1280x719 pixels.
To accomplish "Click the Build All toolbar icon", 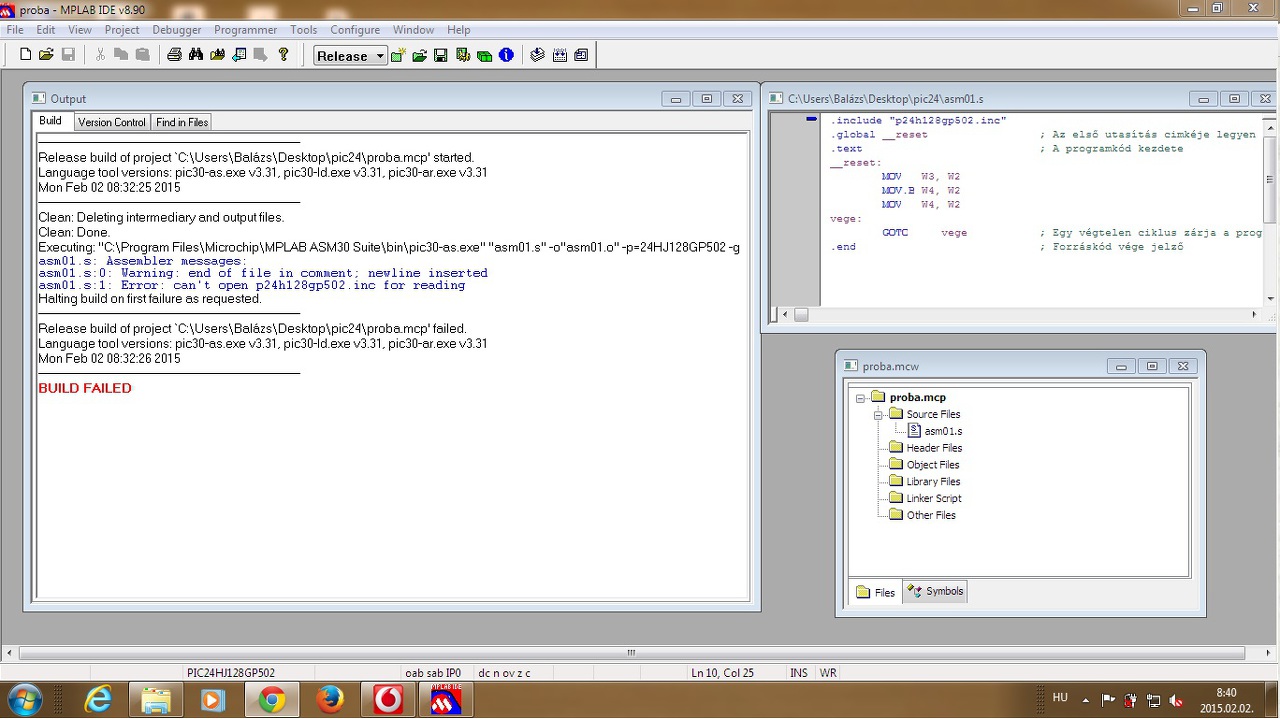I will 560,56.
